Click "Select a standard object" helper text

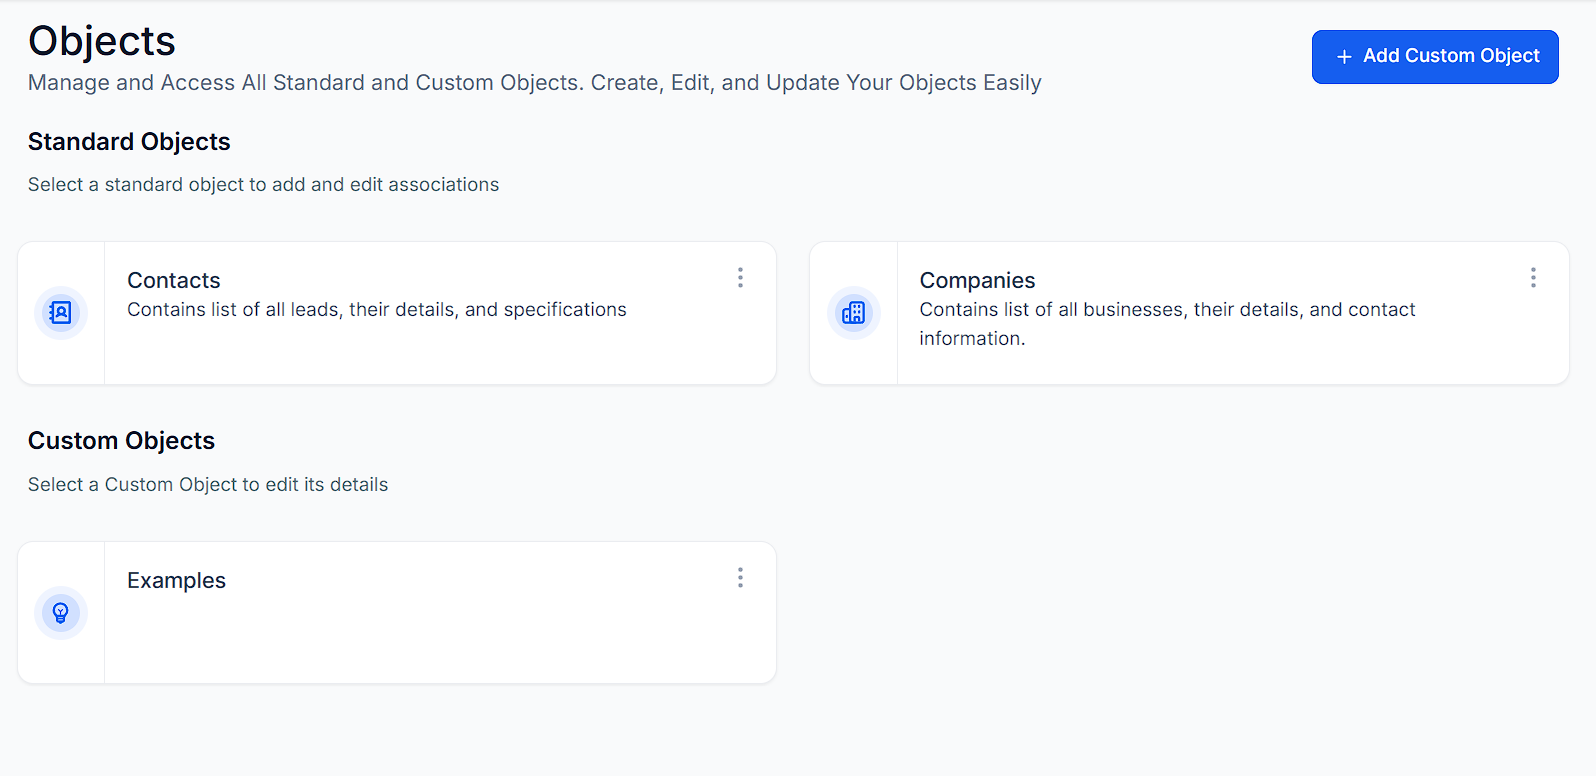263,185
